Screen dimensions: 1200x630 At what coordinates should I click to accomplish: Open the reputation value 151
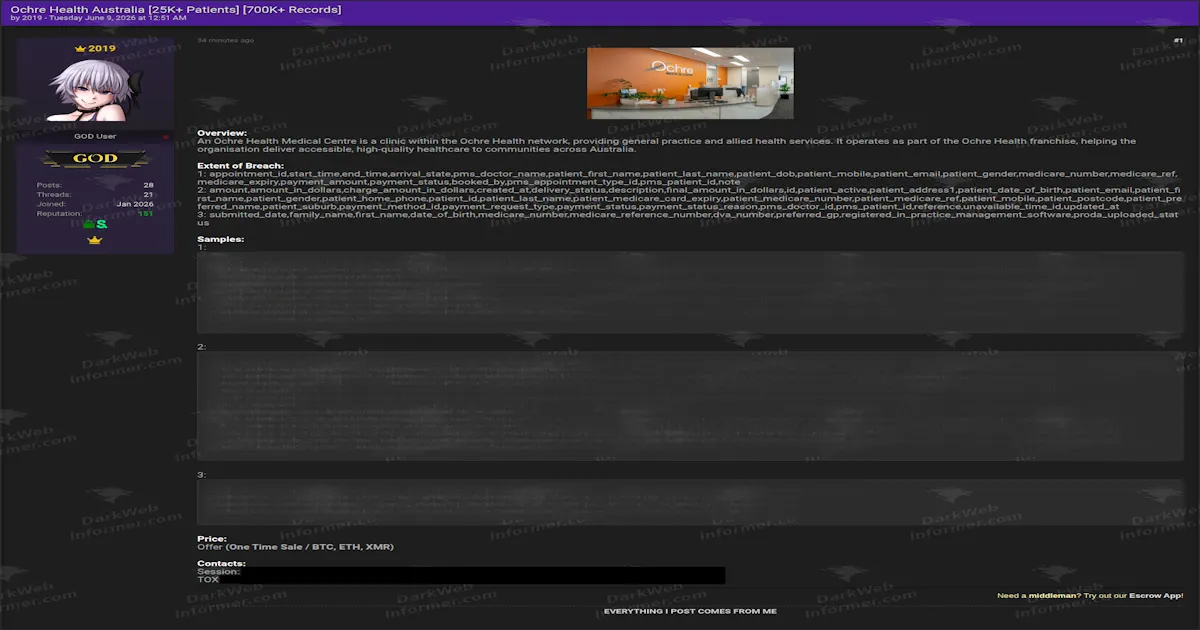click(146, 213)
